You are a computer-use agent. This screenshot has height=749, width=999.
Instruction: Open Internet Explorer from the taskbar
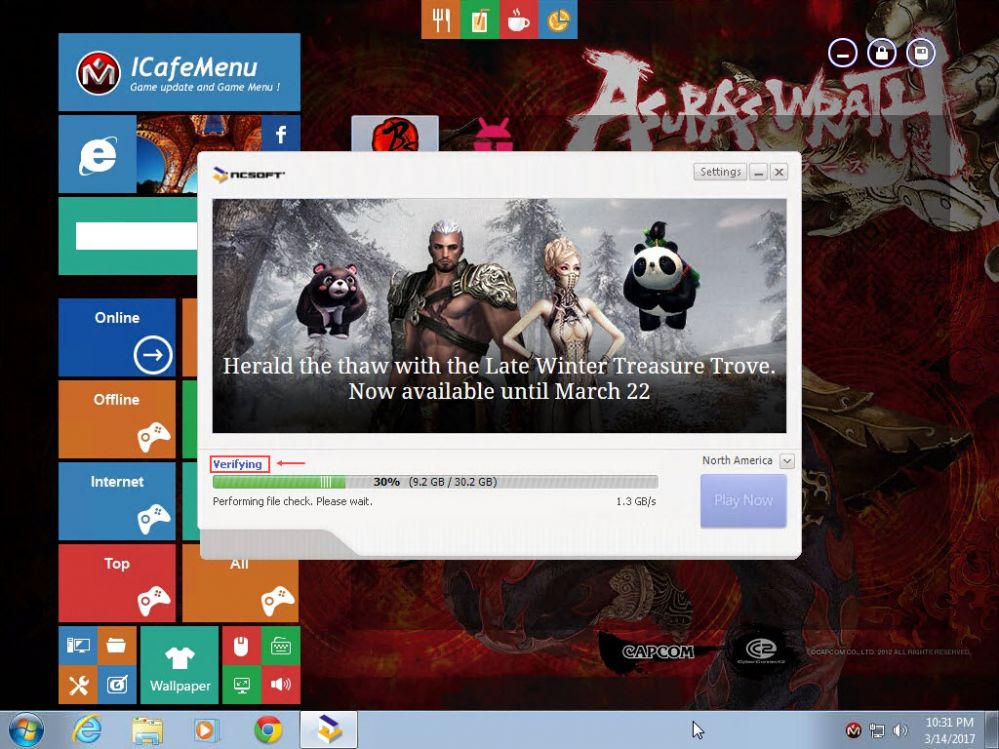87,731
